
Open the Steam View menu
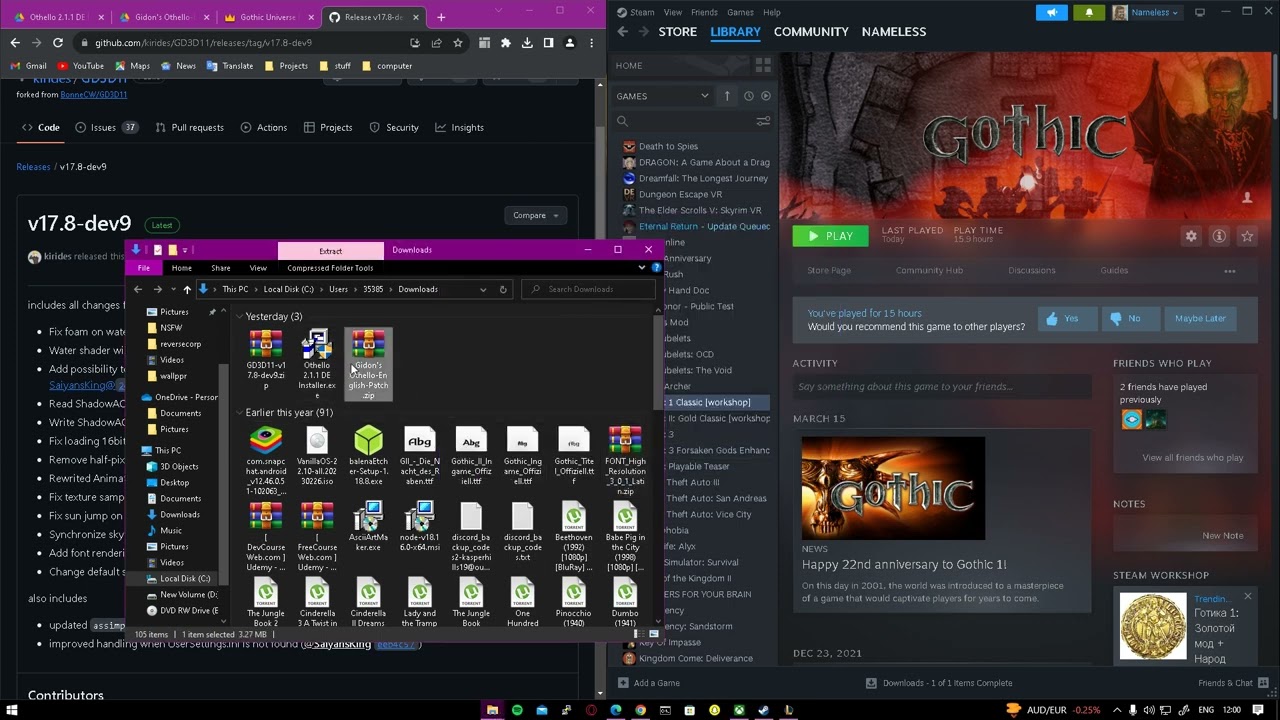(x=673, y=12)
